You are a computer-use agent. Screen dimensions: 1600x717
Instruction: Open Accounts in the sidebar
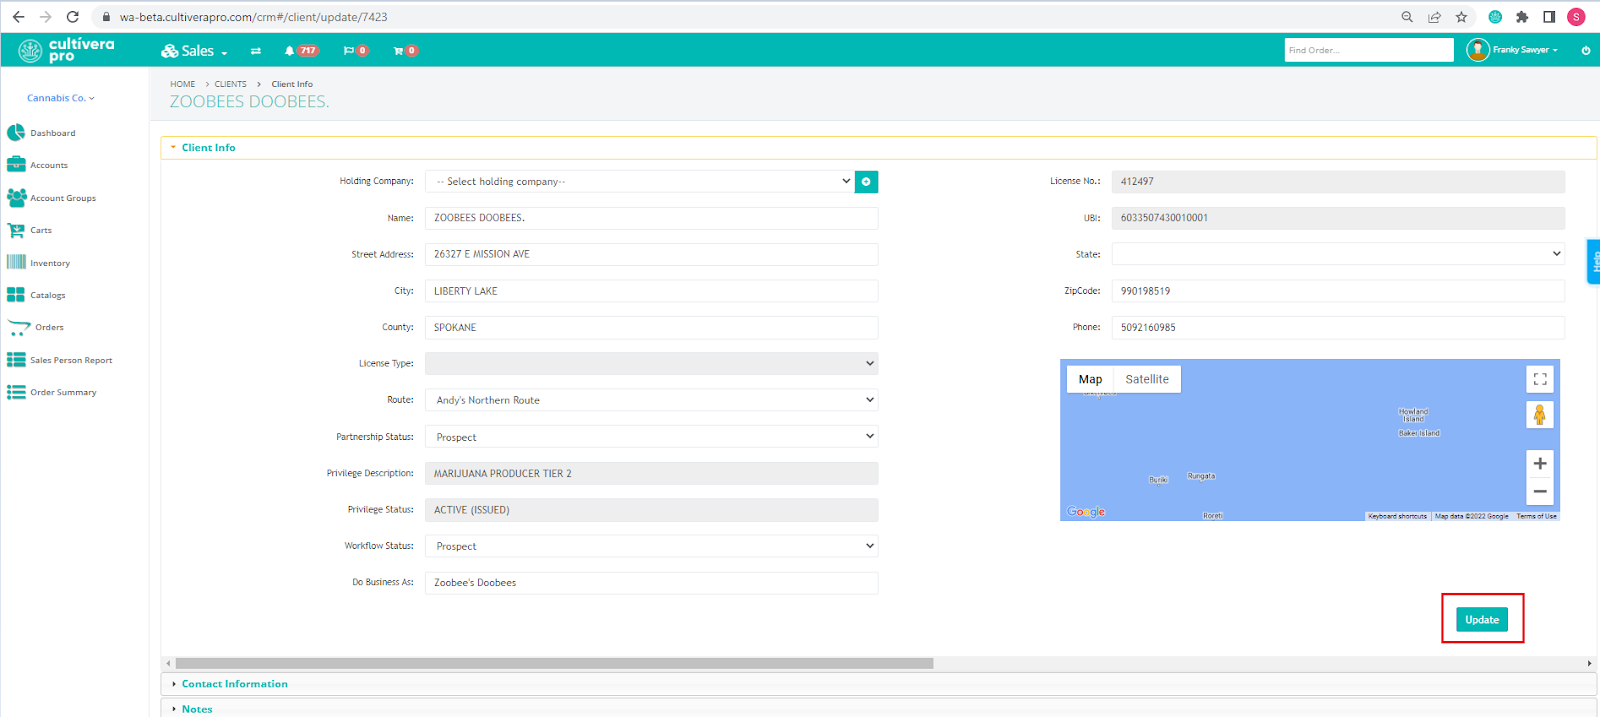tap(38, 165)
